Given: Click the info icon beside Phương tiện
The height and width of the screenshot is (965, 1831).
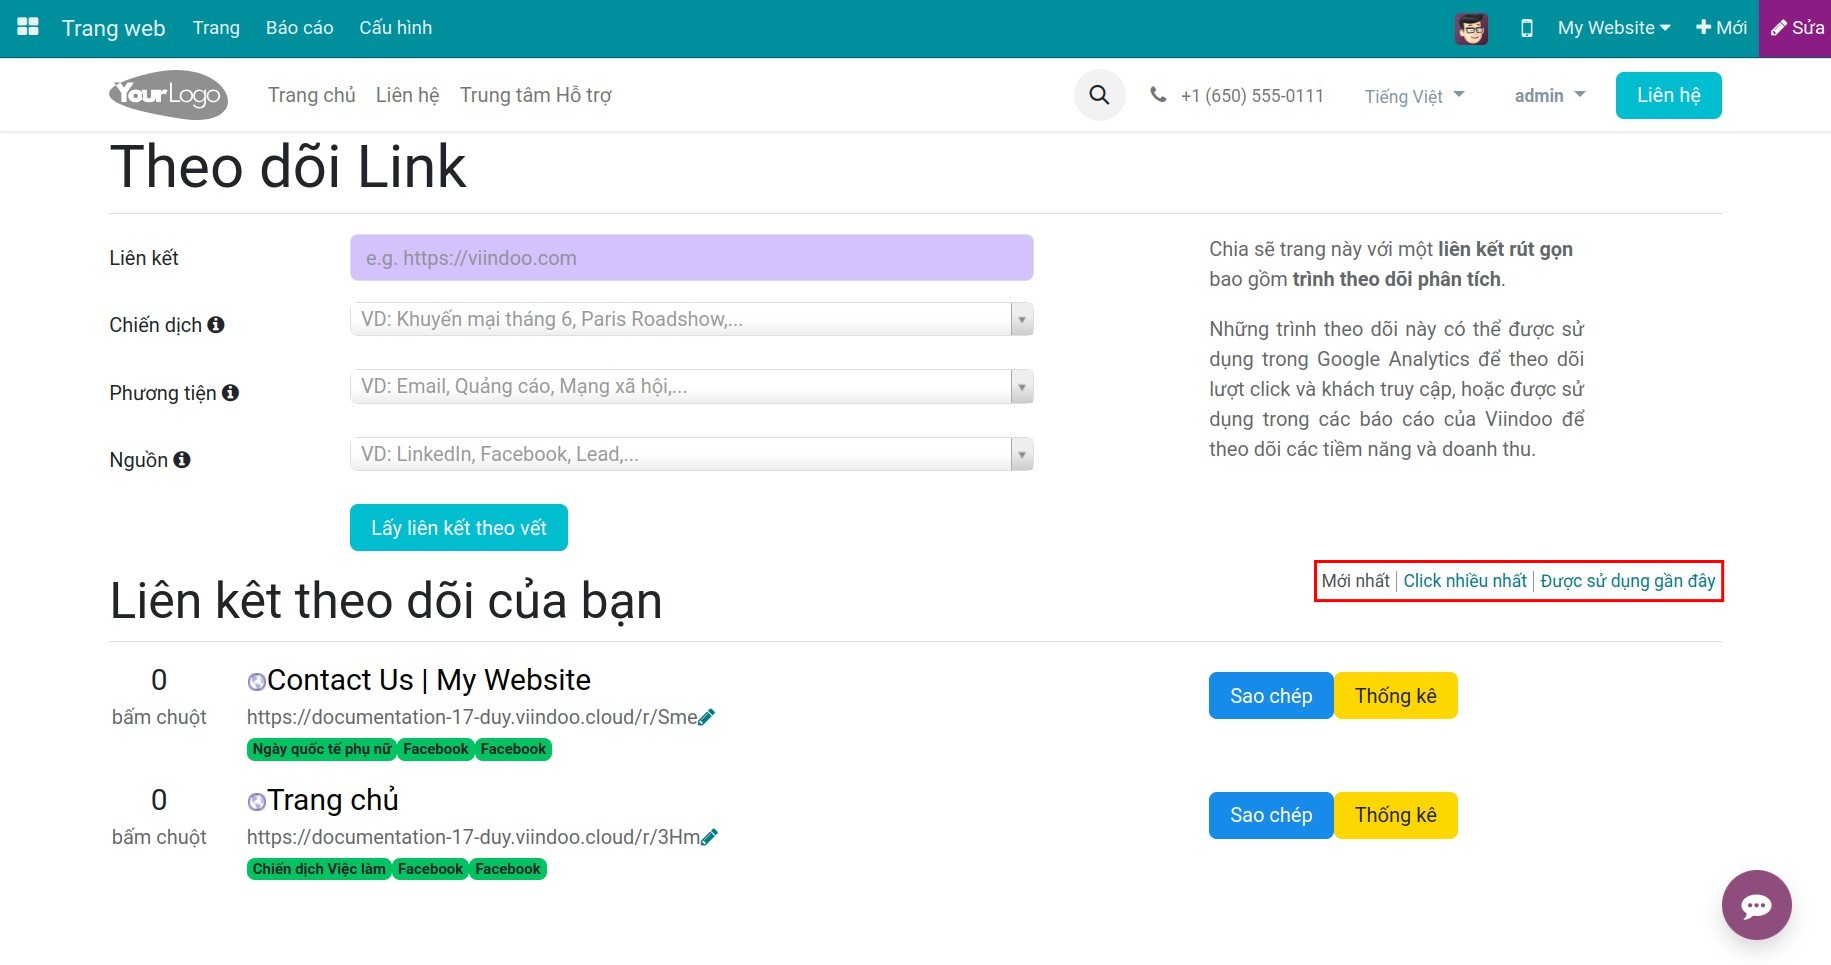Looking at the screenshot, I should coord(230,393).
